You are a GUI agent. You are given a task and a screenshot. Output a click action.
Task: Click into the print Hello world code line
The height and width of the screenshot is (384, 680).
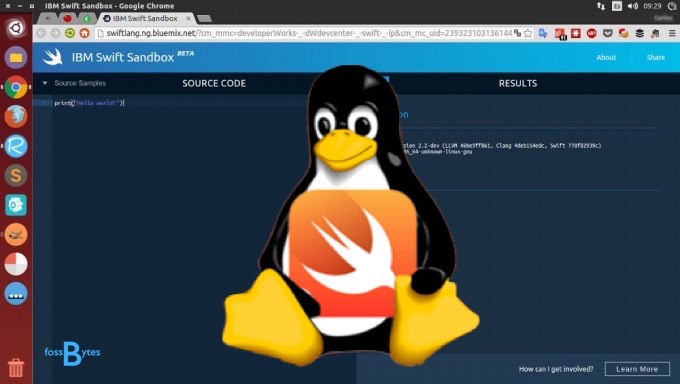(x=89, y=103)
